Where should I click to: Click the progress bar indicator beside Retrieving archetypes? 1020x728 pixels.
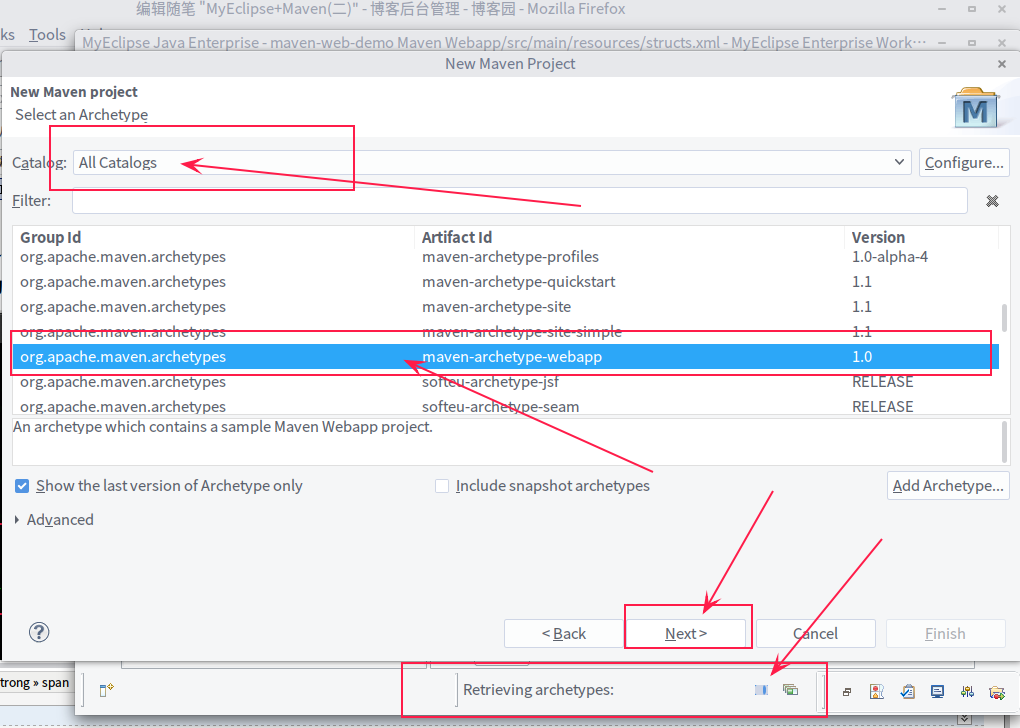click(x=761, y=690)
